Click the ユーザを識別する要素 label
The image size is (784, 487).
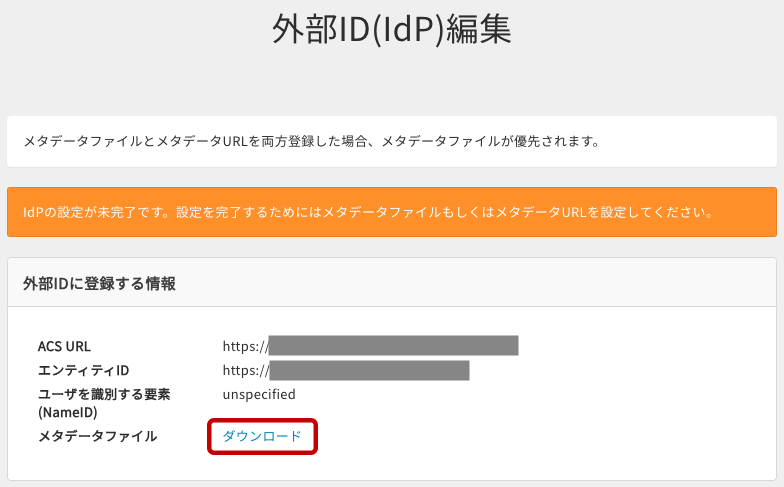[x=103, y=395]
